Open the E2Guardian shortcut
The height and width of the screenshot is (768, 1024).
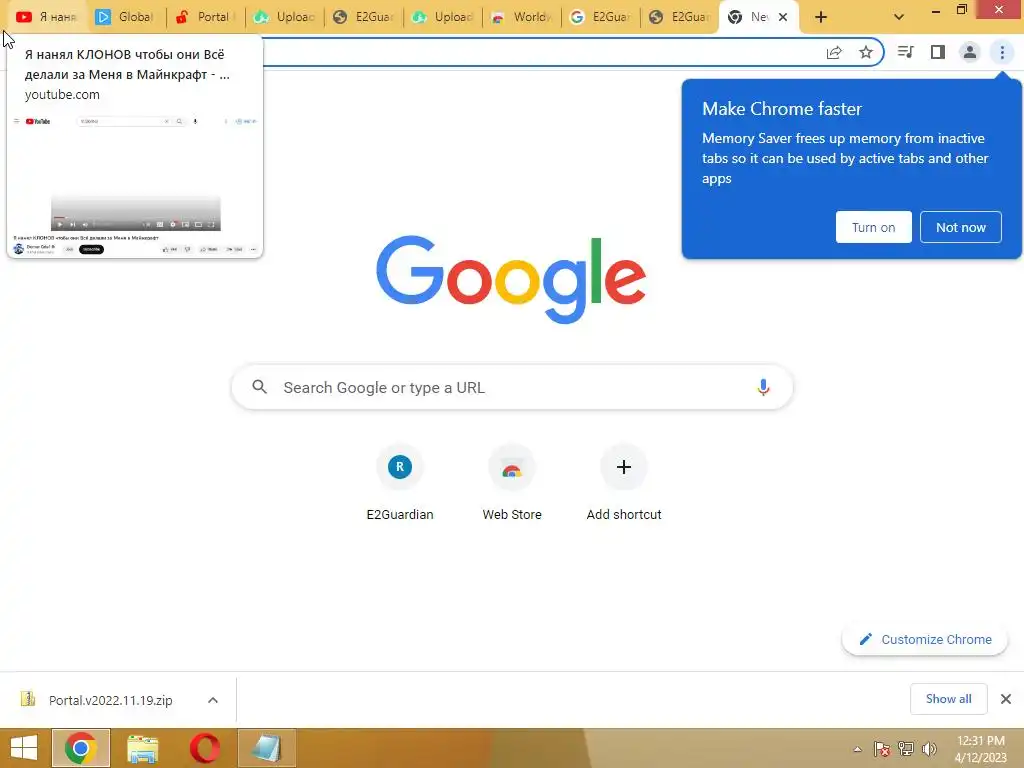pos(400,483)
